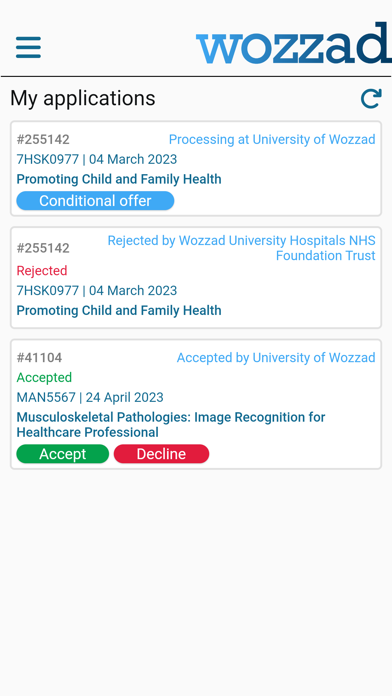The width and height of the screenshot is (392, 696).
Task: Open Rejected by Wozzad University Hospitals status
Action: pos(242,248)
